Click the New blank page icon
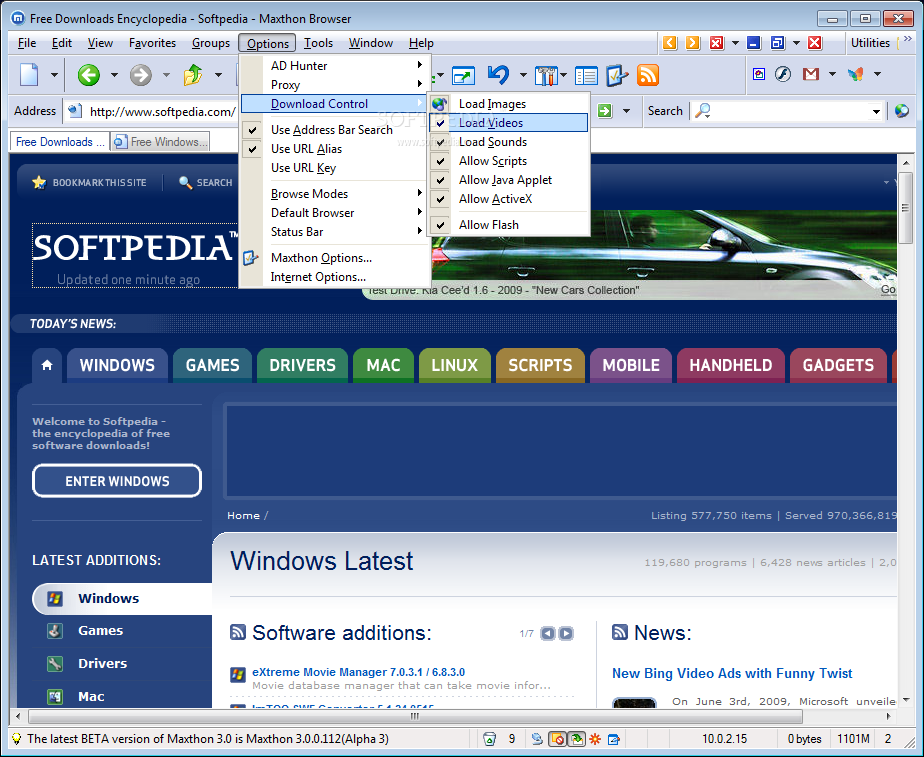 click(x=29, y=75)
